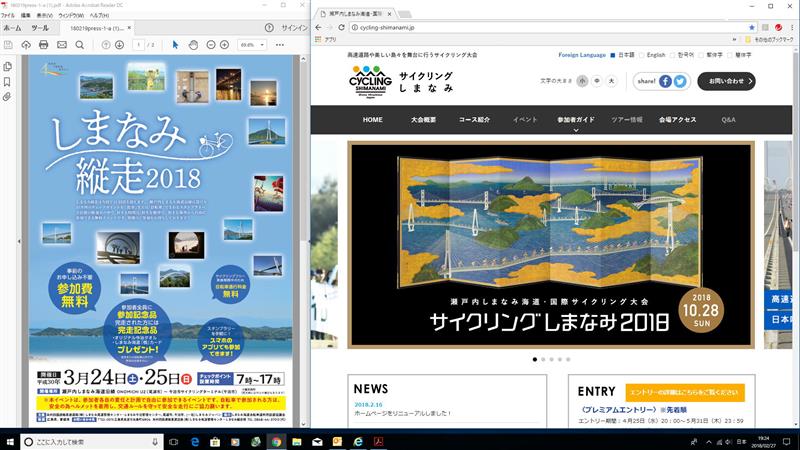Open File Explorer from taskbar
The height and width of the screenshot is (450, 800).
pos(296,442)
